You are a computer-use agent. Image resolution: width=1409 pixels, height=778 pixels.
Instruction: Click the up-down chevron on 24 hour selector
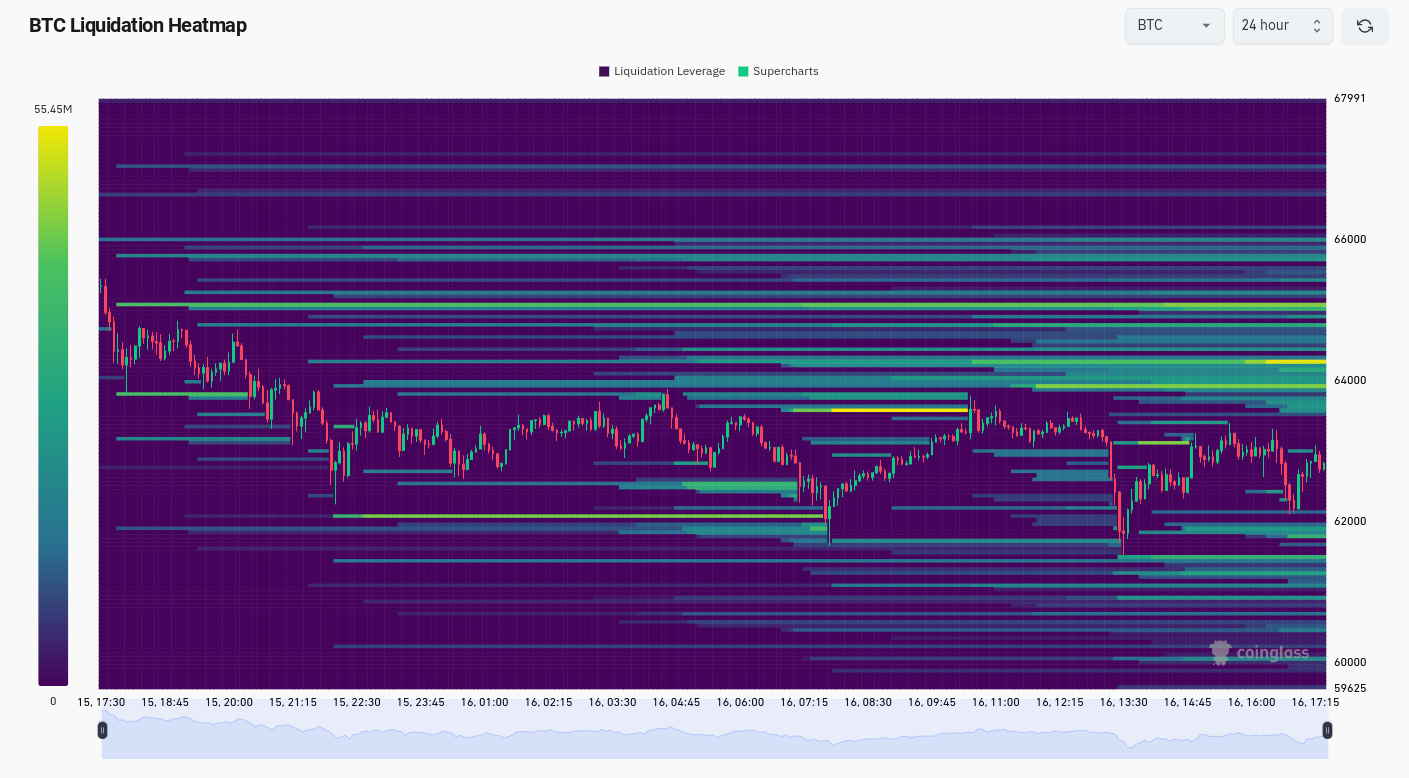coord(1317,26)
